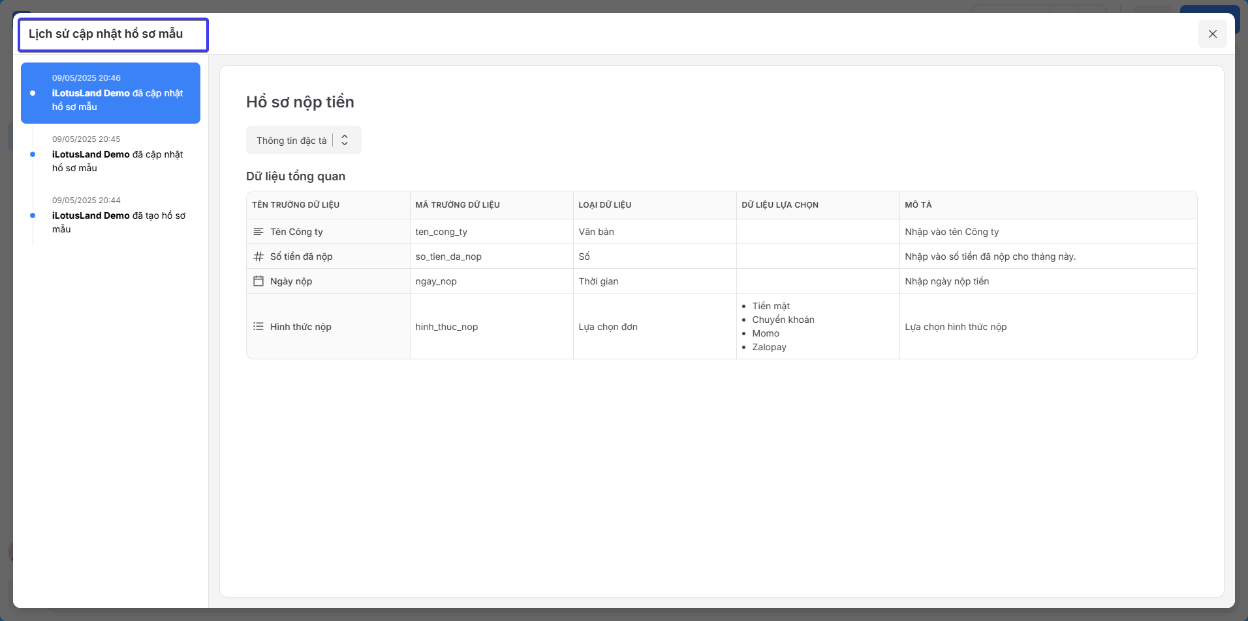Click description 'Nhập ngày nộp tiền'

[x=947, y=282]
